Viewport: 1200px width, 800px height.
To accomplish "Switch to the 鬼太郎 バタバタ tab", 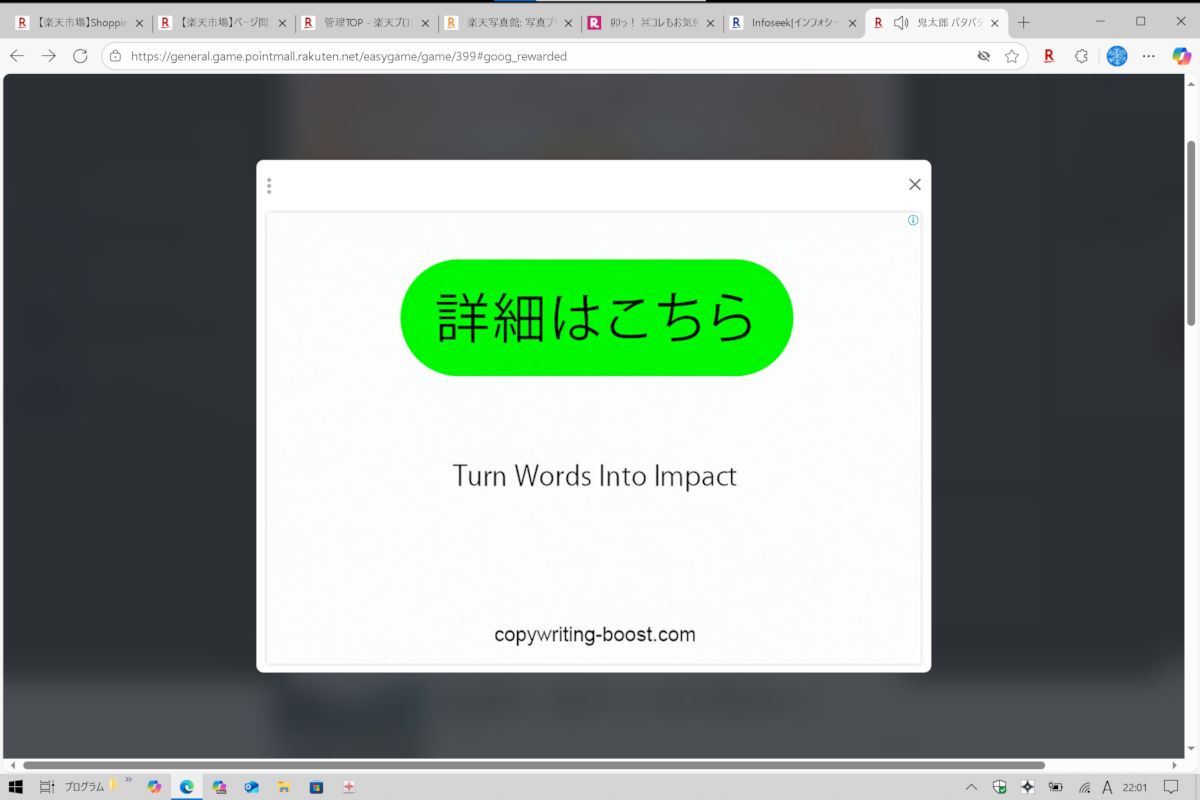I will pos(938,22).
